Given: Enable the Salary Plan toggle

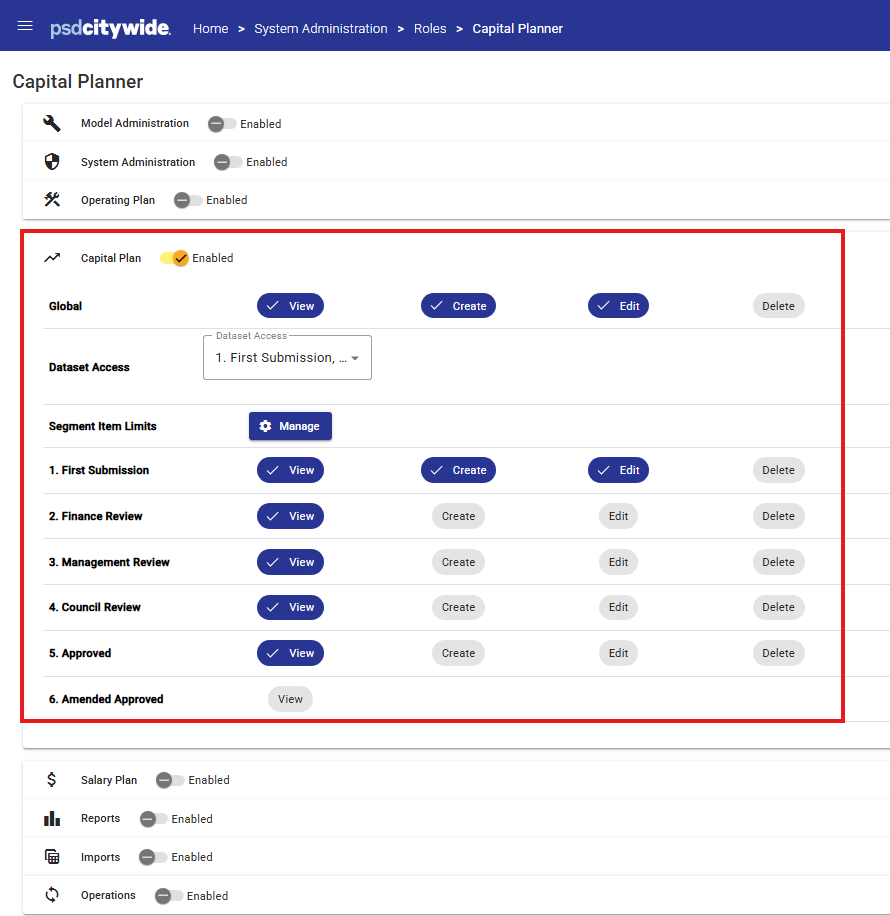Looking at the screenshot, I should tap(170, 780).
